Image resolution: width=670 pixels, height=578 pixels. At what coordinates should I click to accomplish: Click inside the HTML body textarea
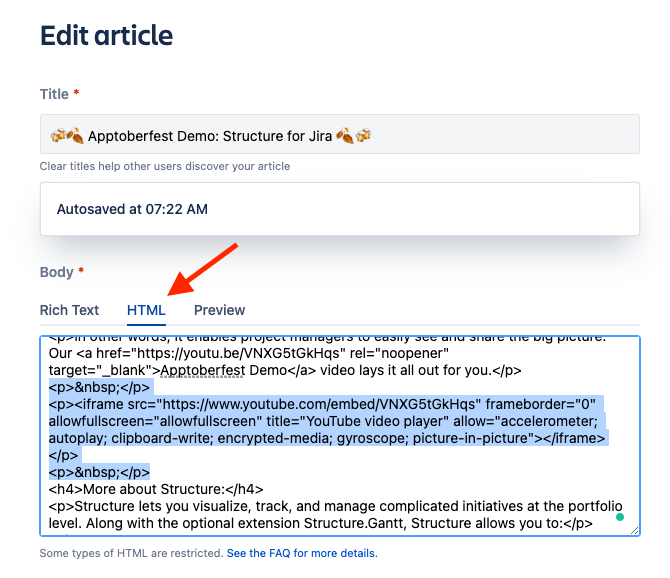340,436
